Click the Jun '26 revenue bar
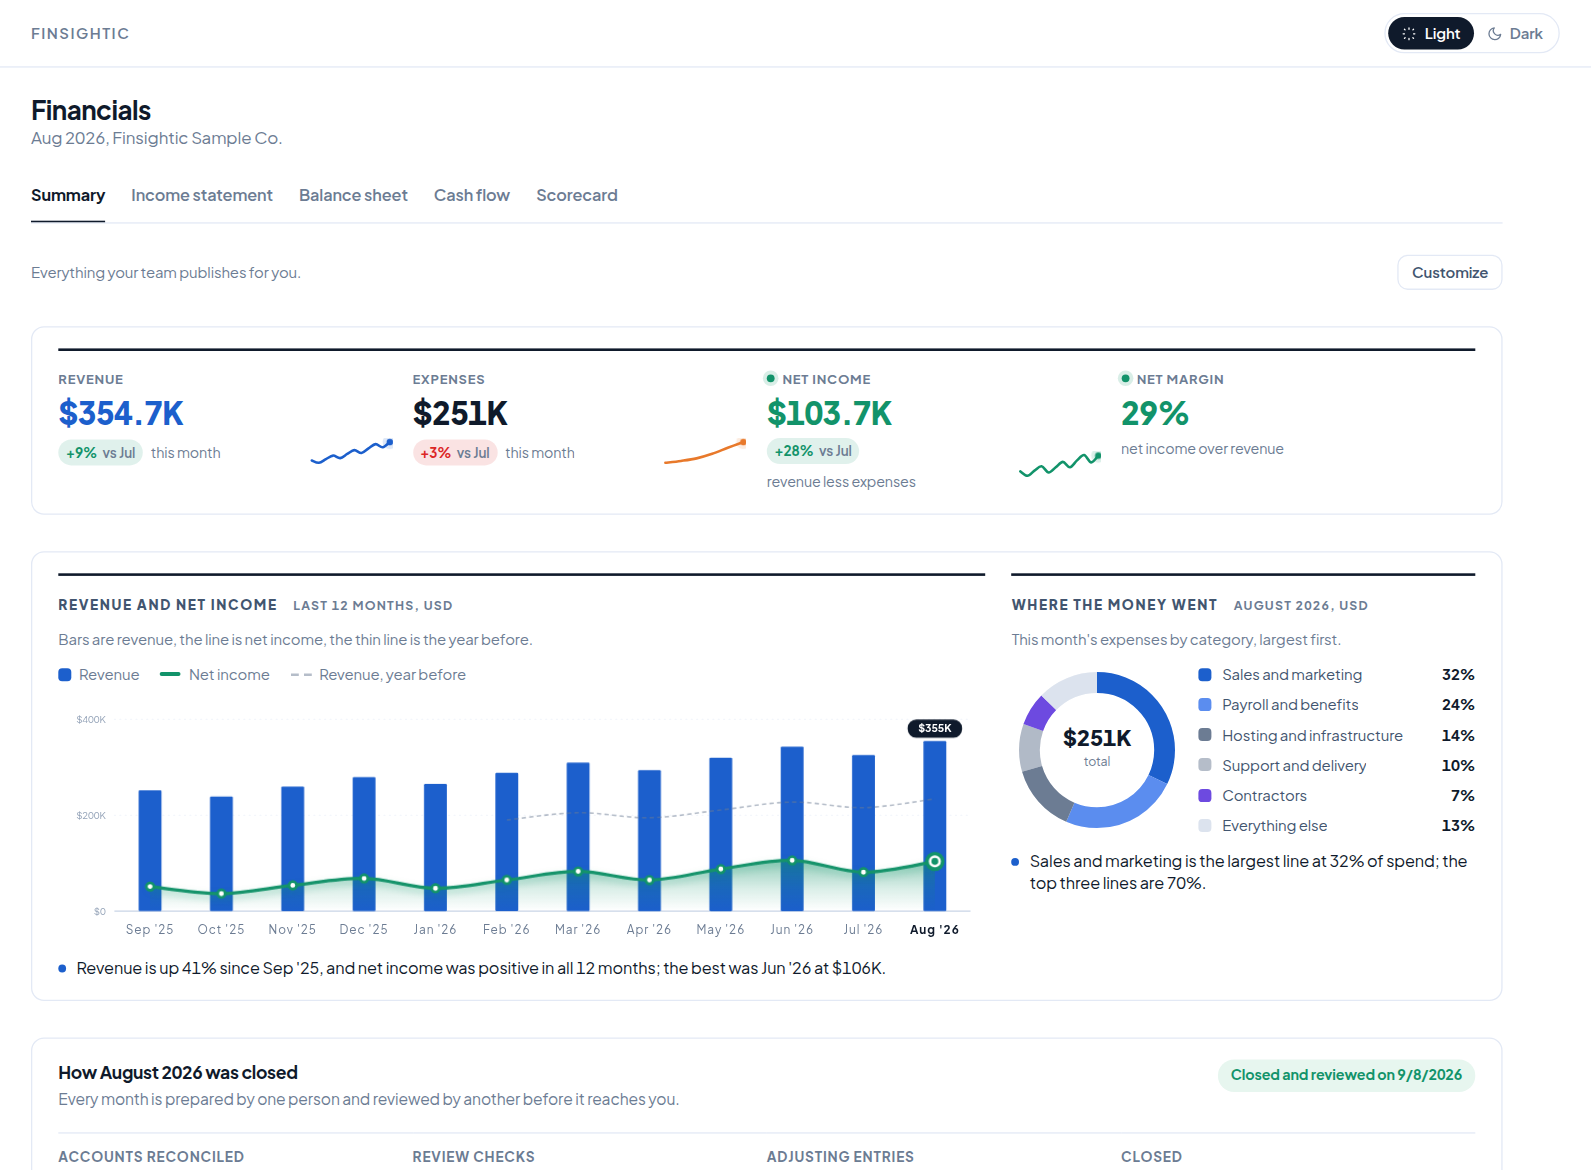This screenshot has height=1170, width=1591. (x=792, y=829)
